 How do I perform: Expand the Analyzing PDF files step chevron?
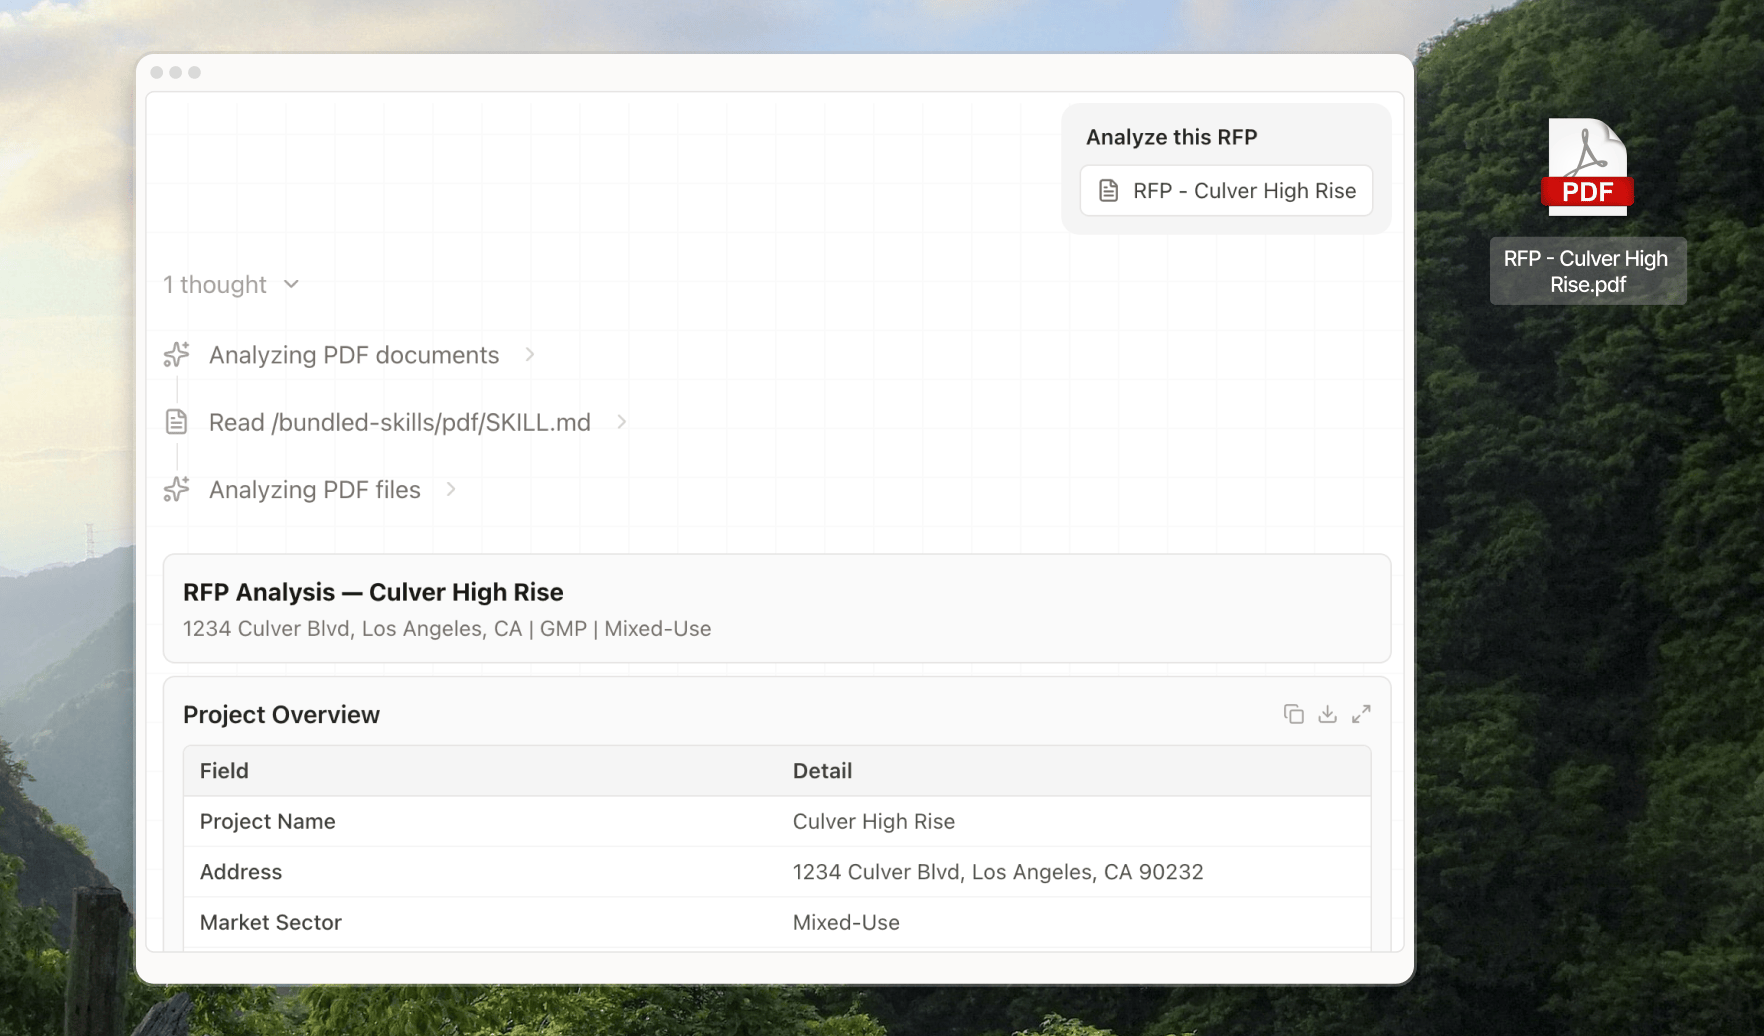(x=451, y=489)
